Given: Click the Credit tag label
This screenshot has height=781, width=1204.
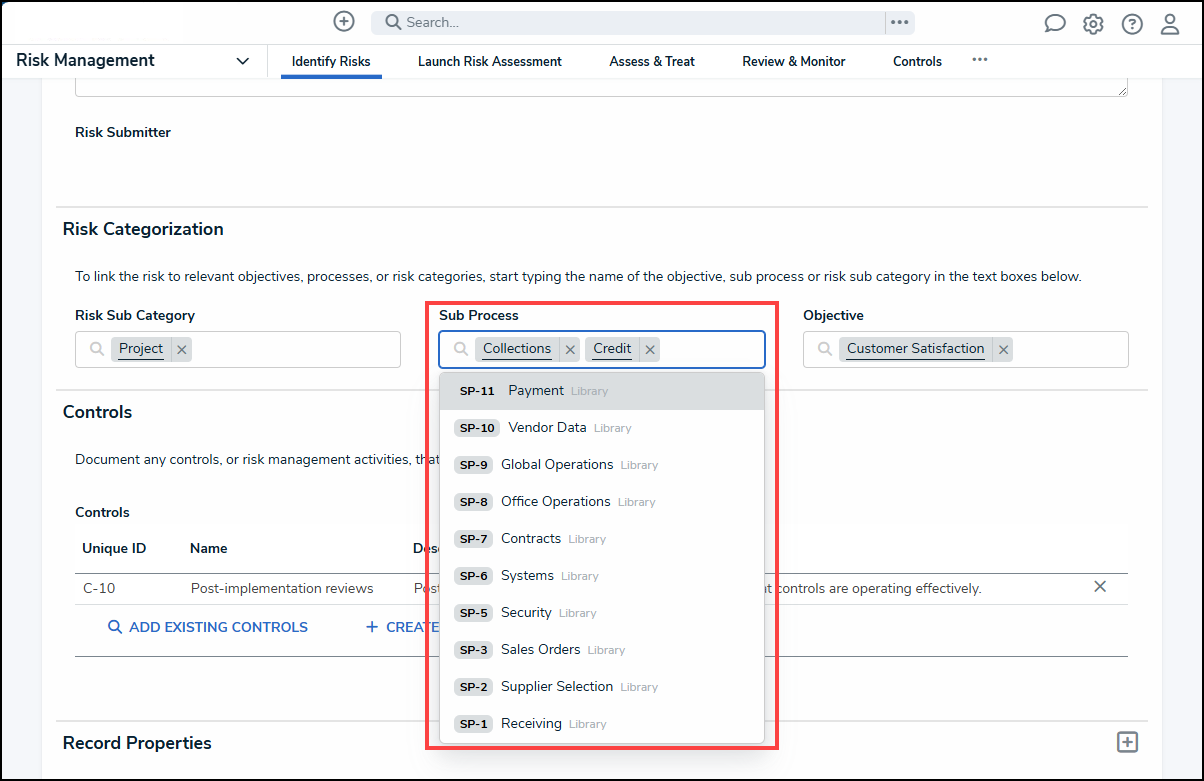Looking at the screenshot, I should coord(612,349).
